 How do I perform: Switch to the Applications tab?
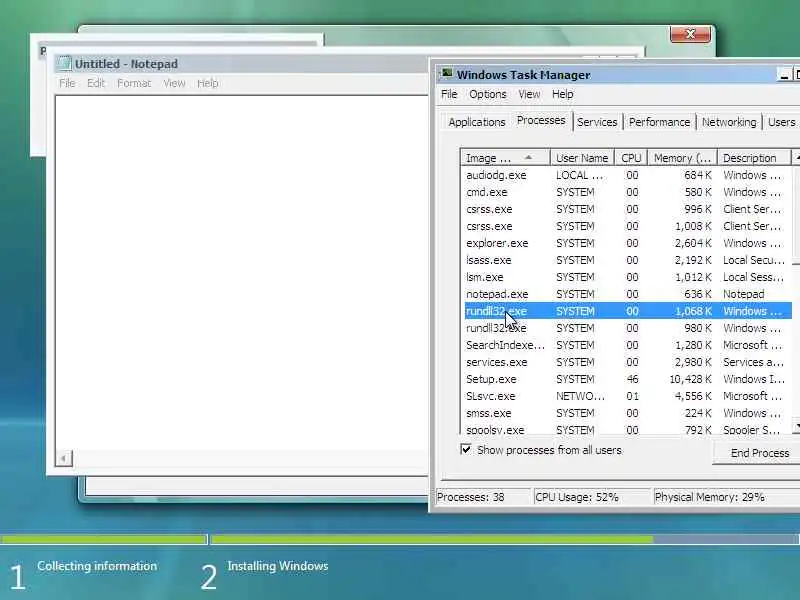(x=477, y=122)
